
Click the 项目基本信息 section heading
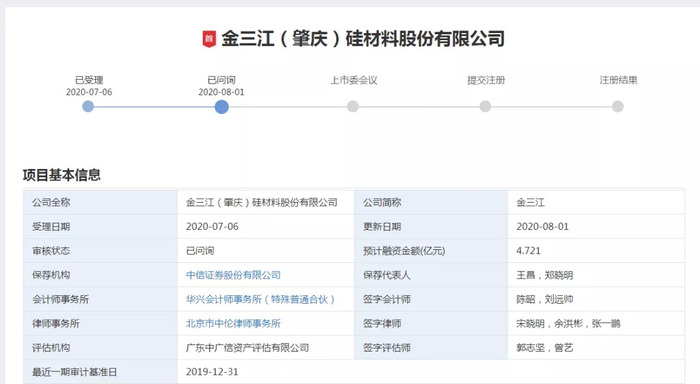[62, 175]
